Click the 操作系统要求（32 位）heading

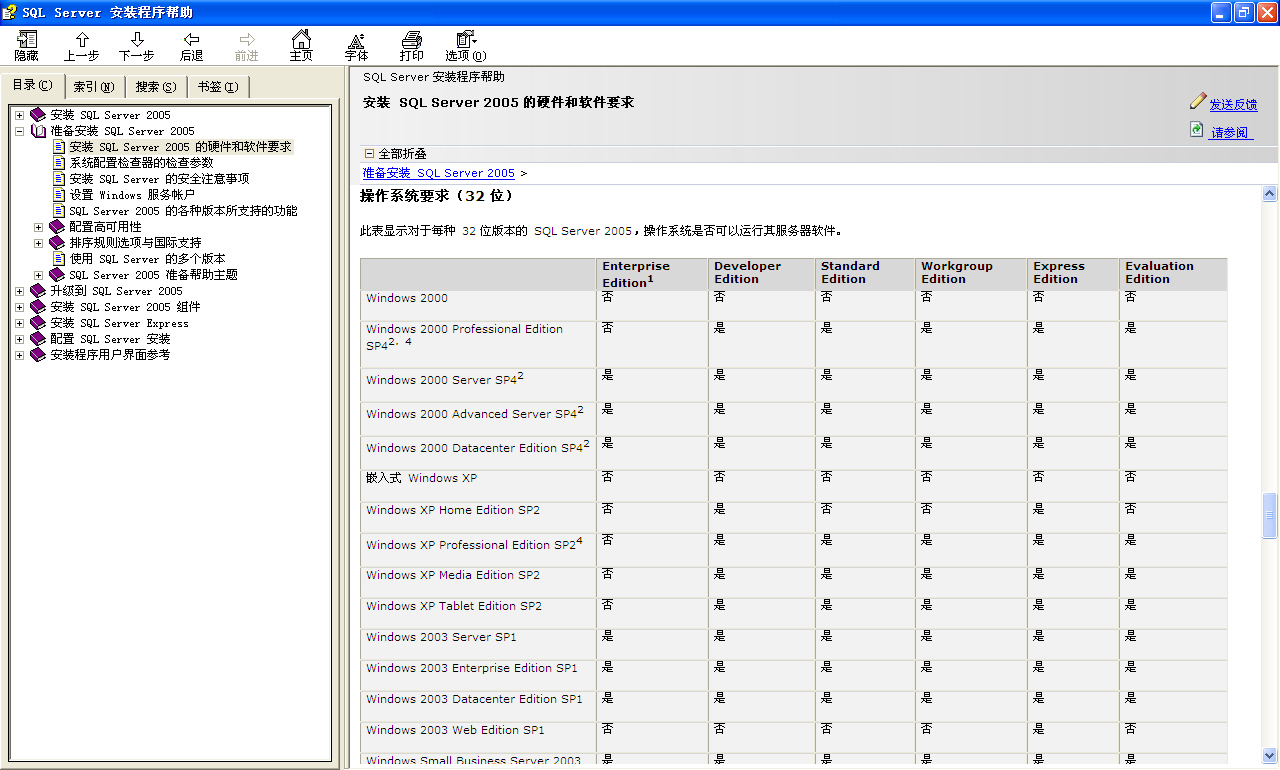(x=436, y=196)
